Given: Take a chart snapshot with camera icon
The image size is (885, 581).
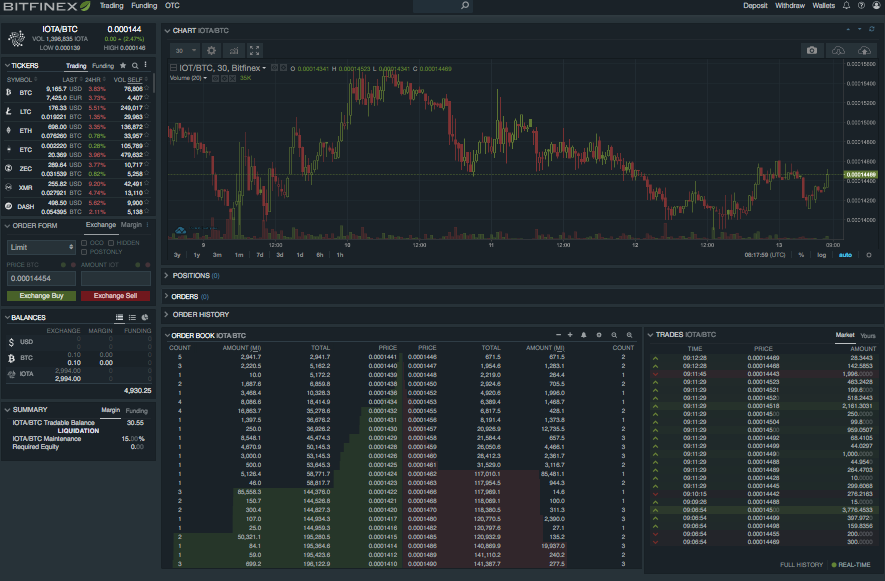Looking at the screenshot, I should point(812,50).
